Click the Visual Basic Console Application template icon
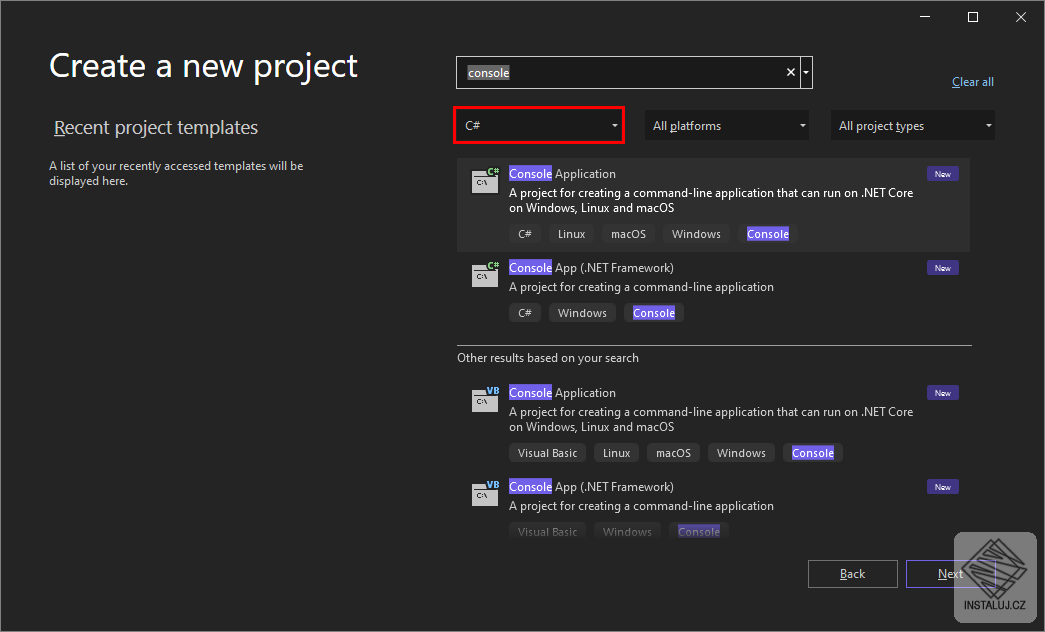Image resolution: width=1045 pixels, height=632 pixels. pos(484,400)
